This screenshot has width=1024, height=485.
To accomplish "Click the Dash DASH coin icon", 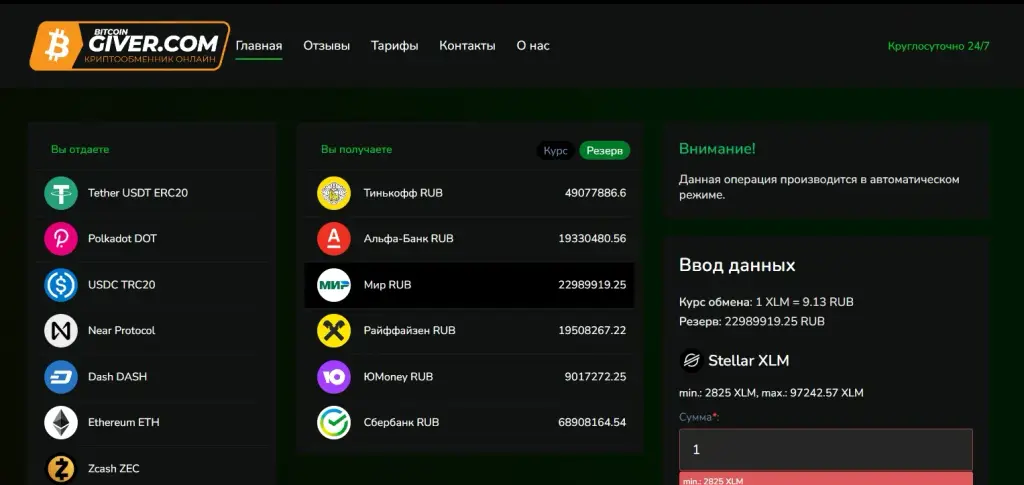I will point(61,377).
